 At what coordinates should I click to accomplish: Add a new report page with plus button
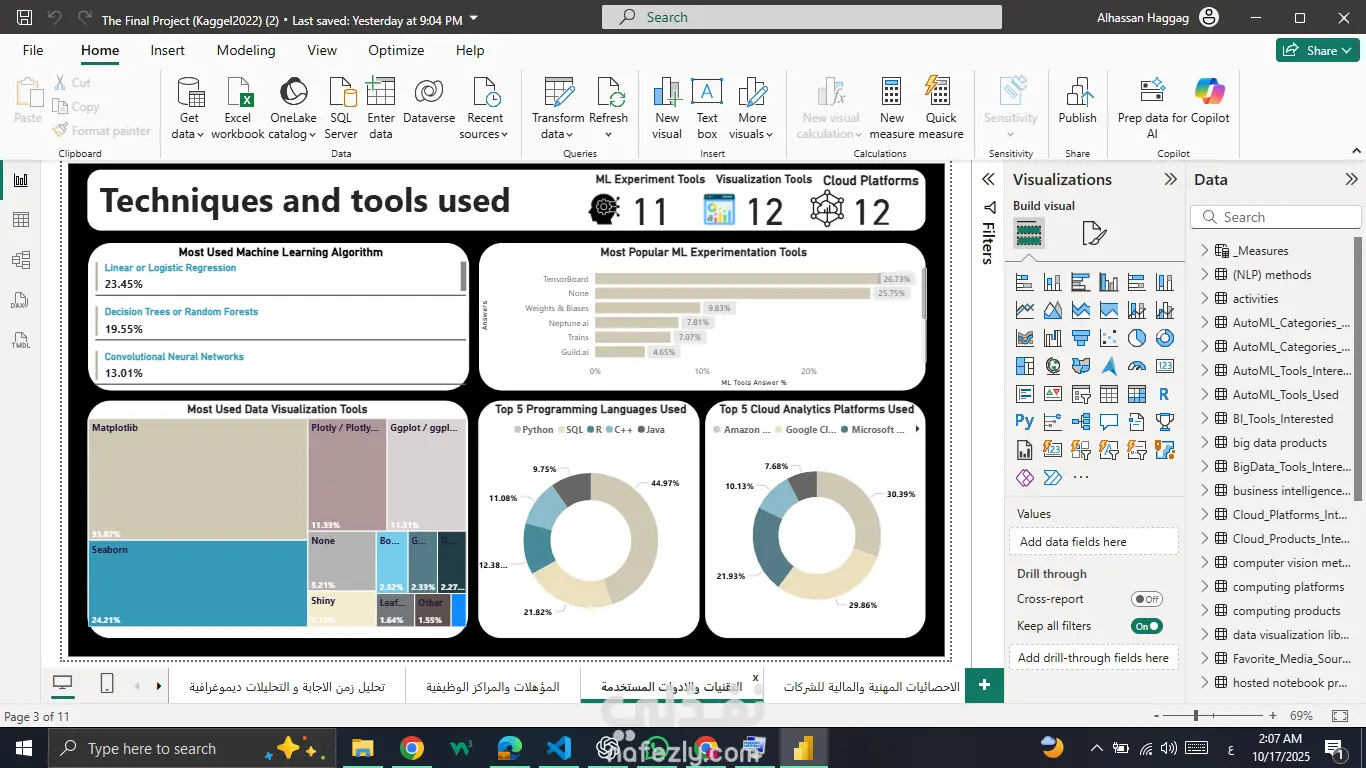(x=984, y=685)
